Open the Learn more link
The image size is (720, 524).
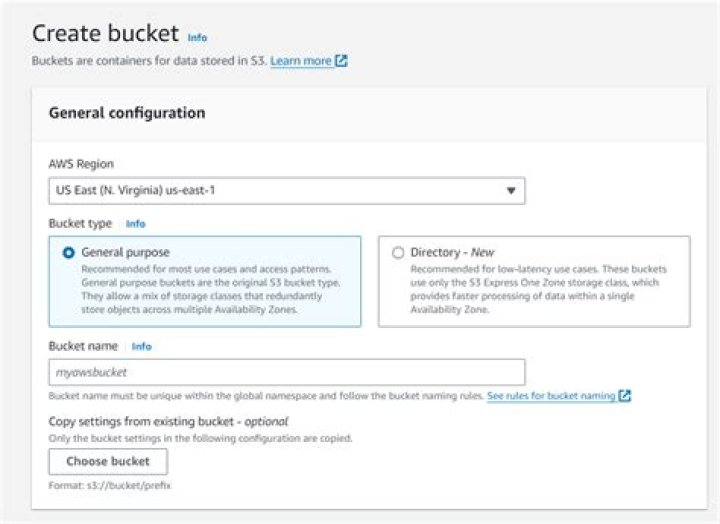300,61
